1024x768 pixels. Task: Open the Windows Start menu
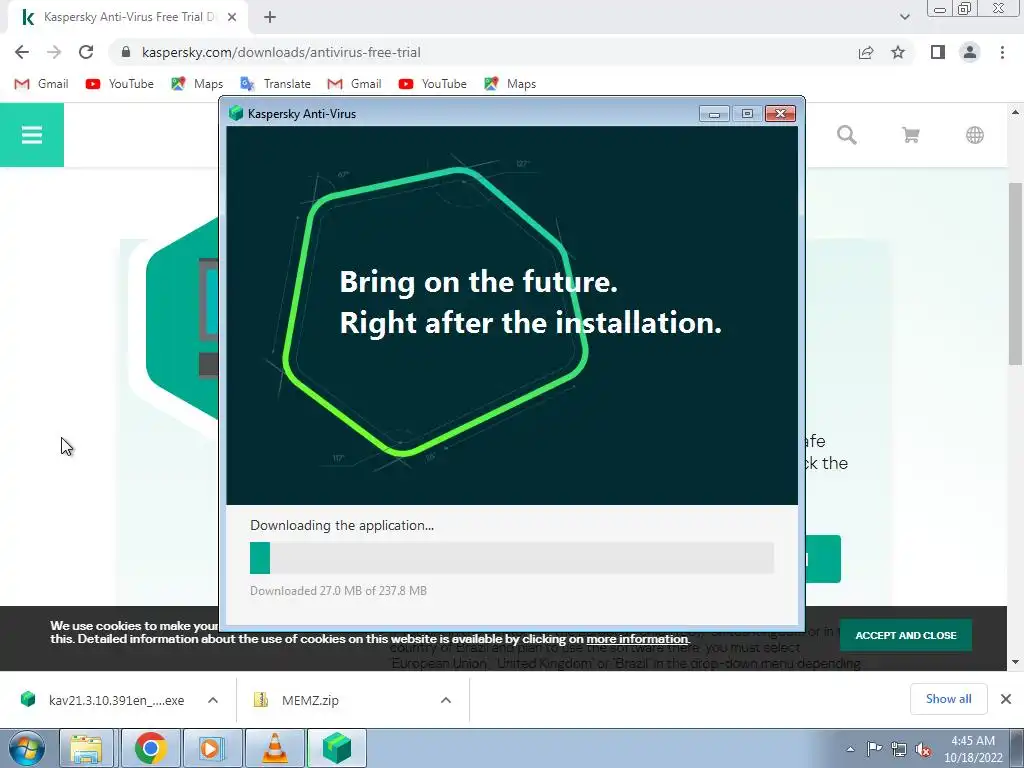click(27, 748)
